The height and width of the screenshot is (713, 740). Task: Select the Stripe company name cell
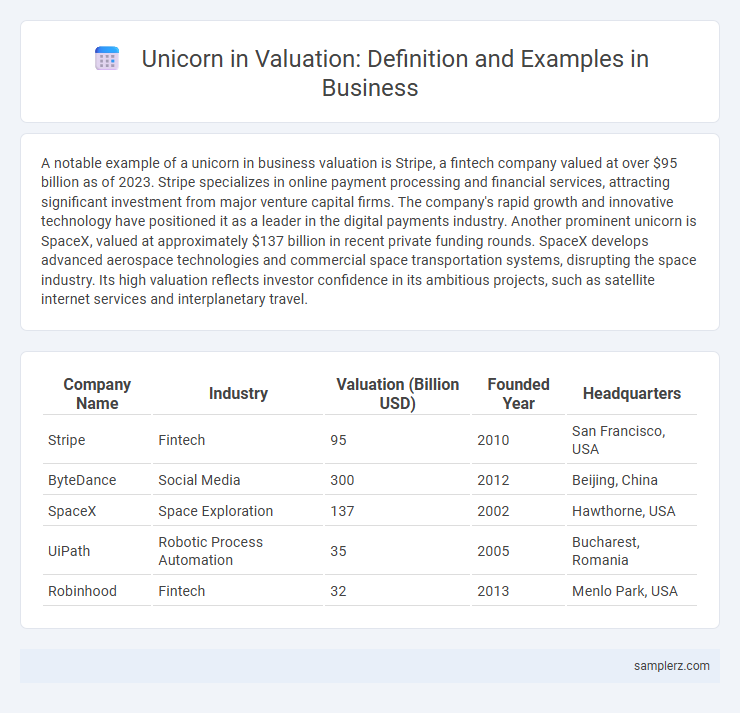tap(97, 440)
